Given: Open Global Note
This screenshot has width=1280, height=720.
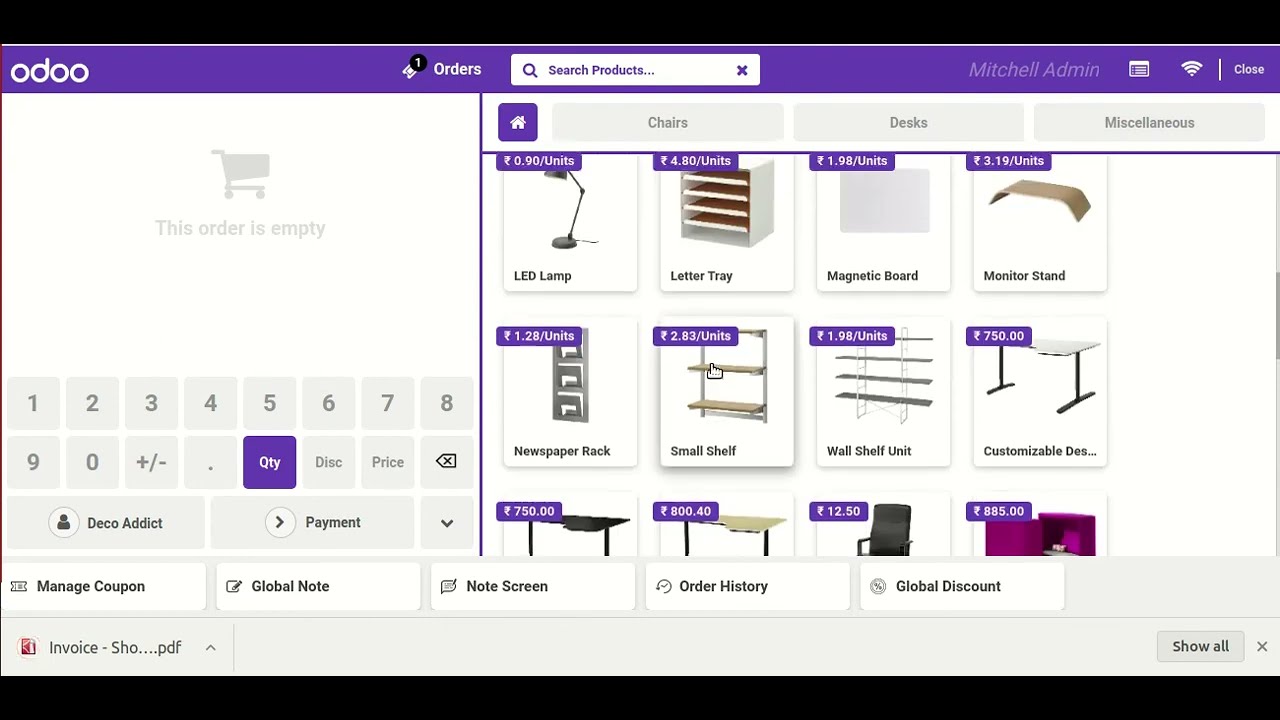Looking at the screenshot, I should click(318, 586).
